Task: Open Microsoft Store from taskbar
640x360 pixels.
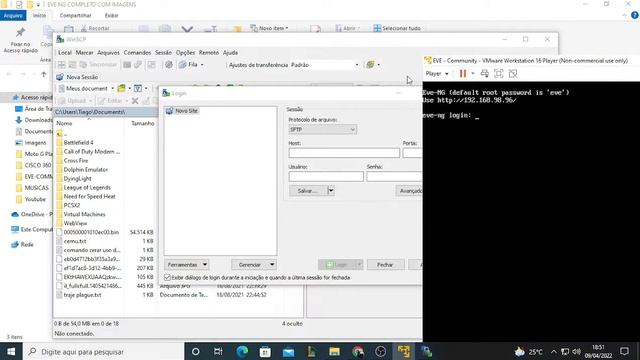Action: point(265,351)
